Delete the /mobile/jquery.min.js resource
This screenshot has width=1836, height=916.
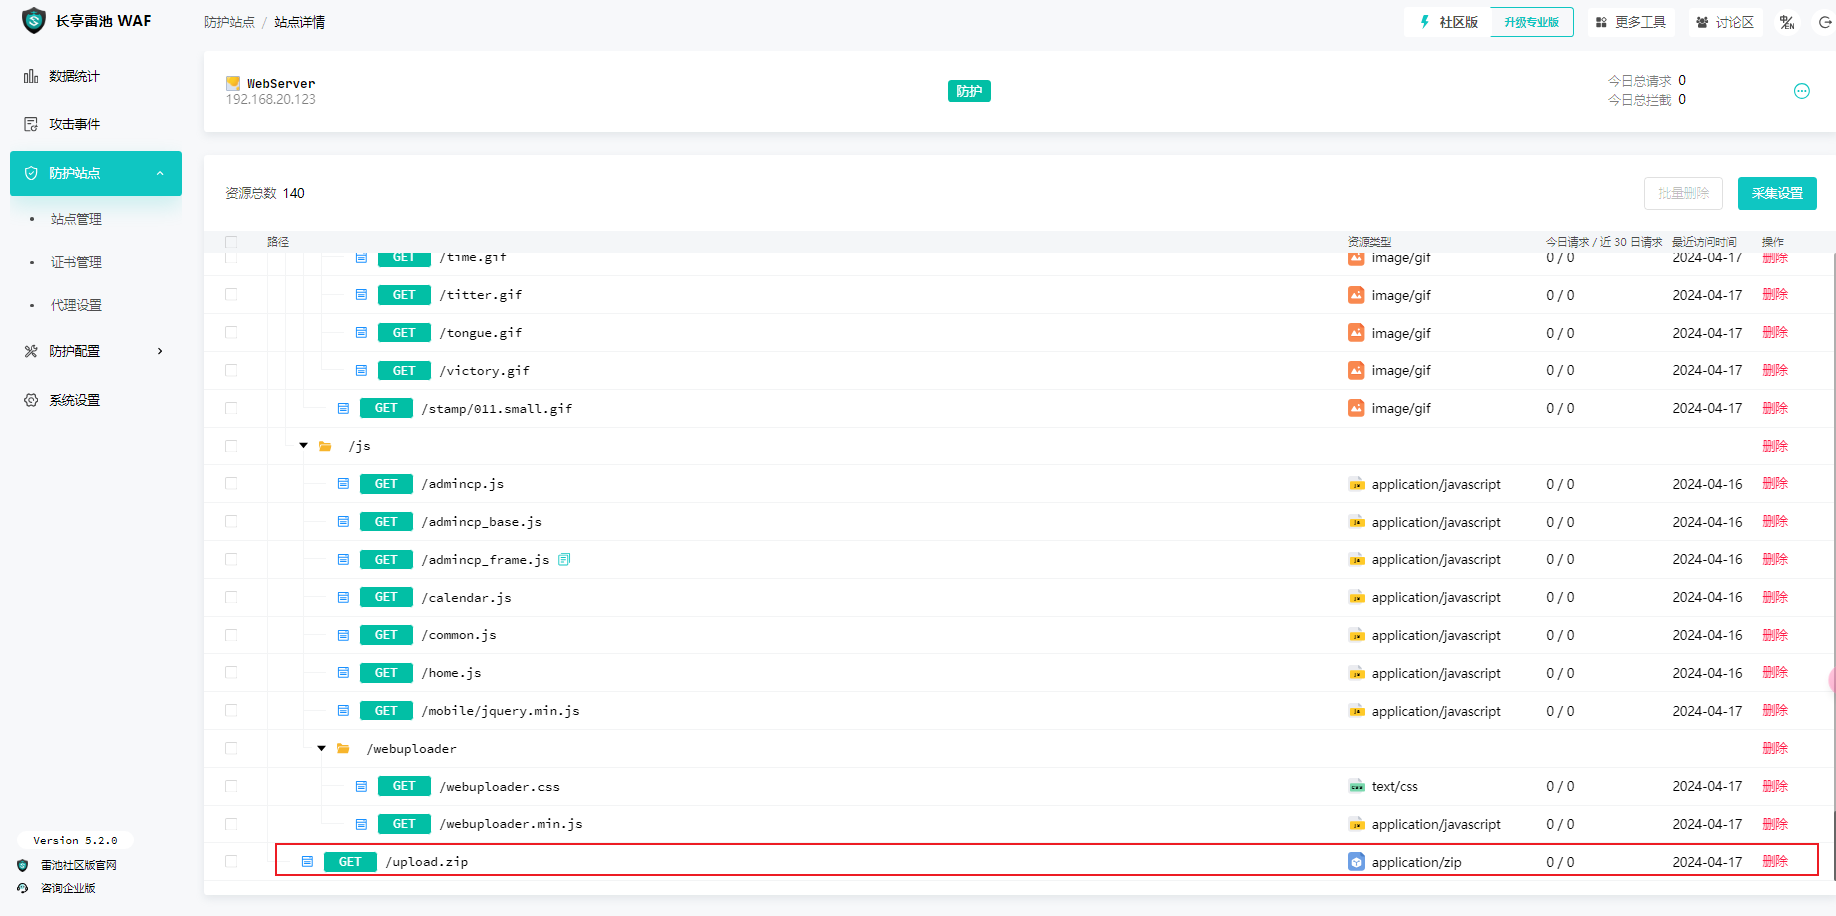click(1775, 710)
